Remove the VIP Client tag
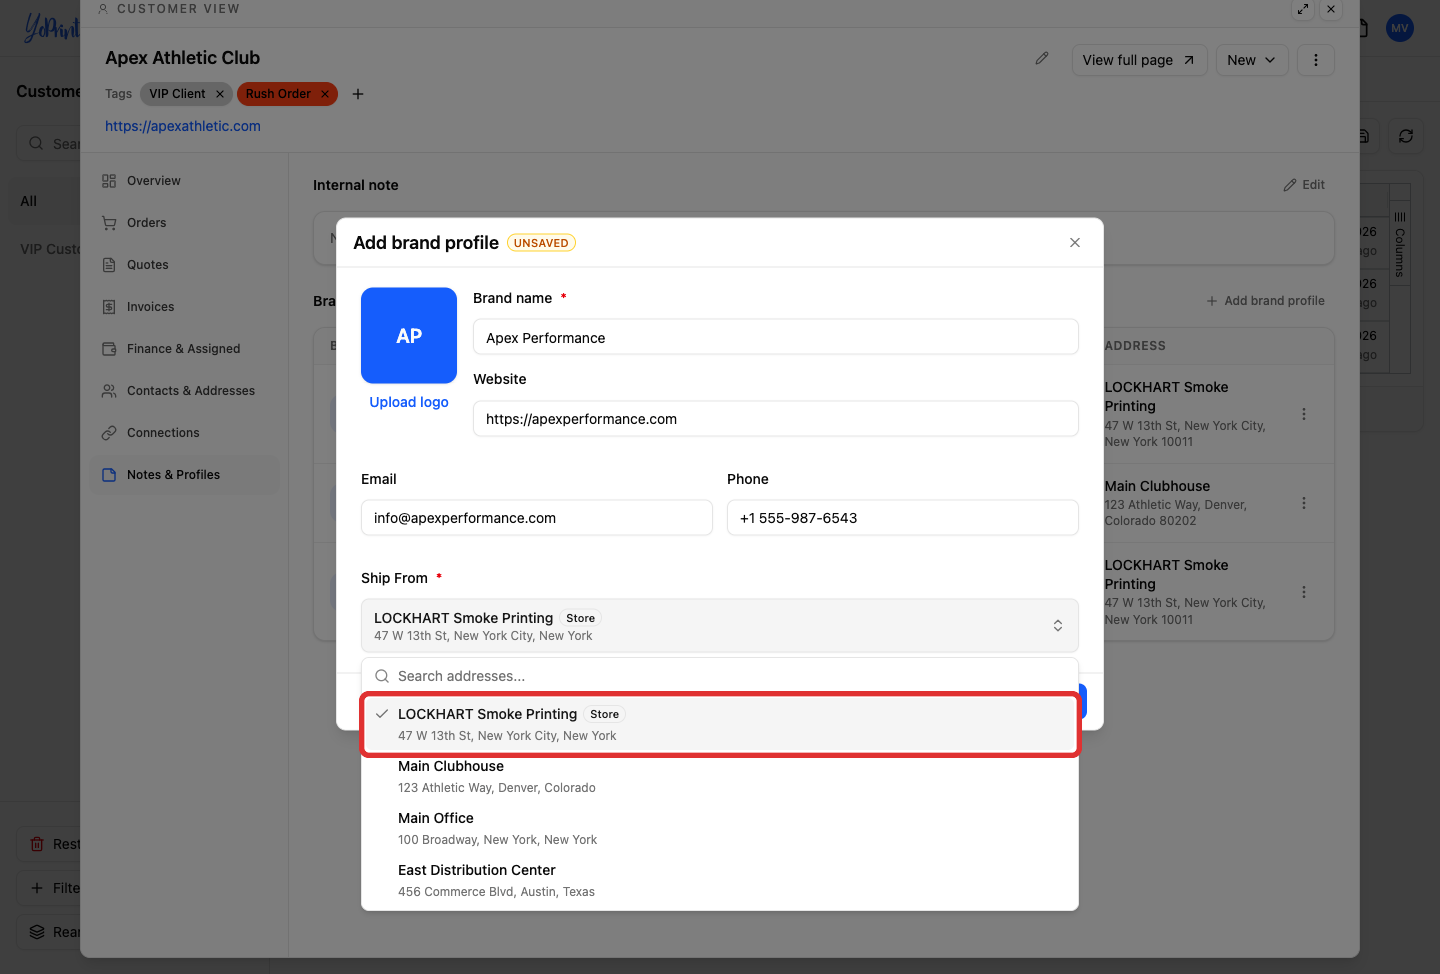This screenshot has width=1440, height=974. coord(220,94)
